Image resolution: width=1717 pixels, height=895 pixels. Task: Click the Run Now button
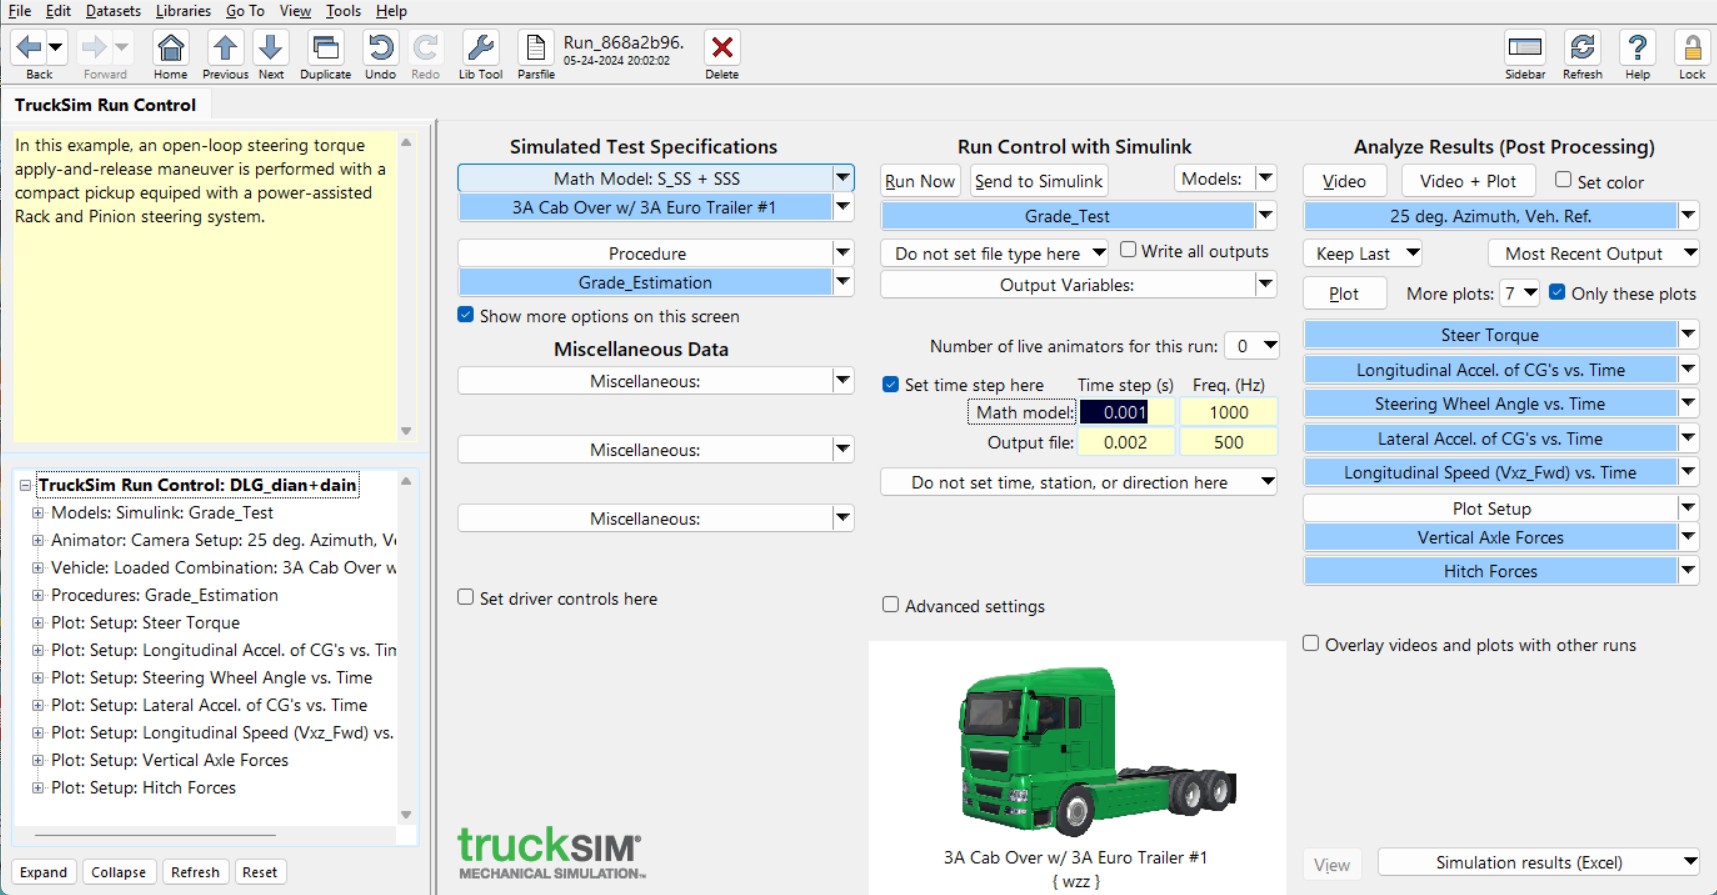pyautogui.click(x=920, y=181)
